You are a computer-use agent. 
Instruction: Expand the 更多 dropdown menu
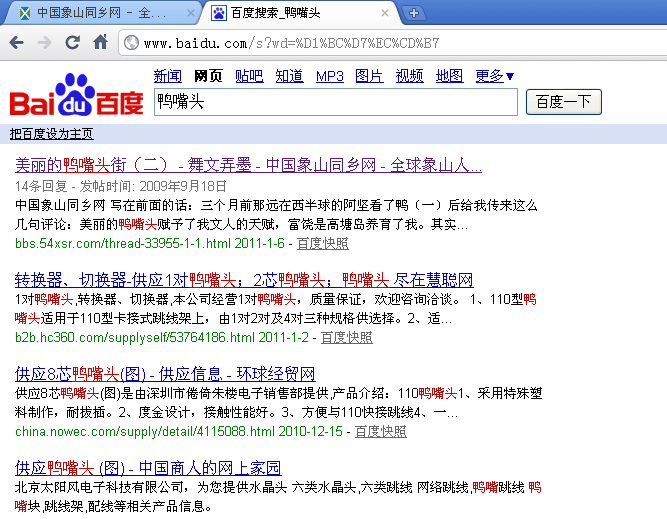[x=495, y=76]
